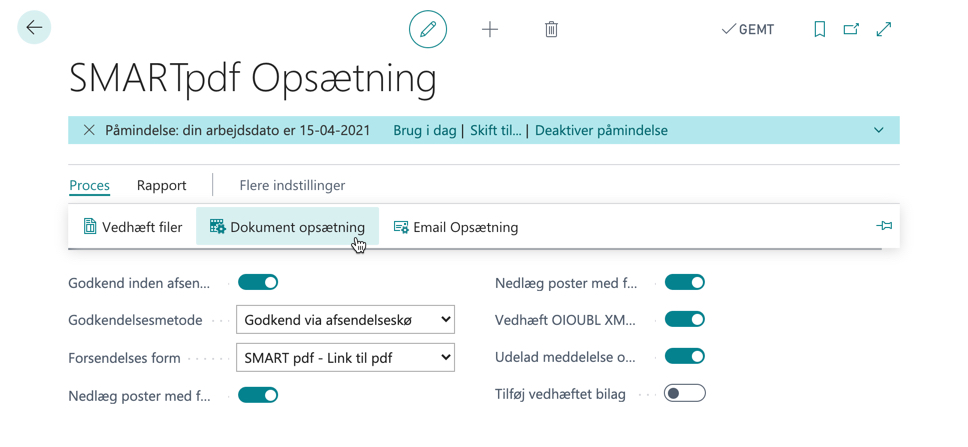Image resolution: width=968 pixels, height=447 pixels.
Task: Click the bookmark icon
Action: (820, 29)
